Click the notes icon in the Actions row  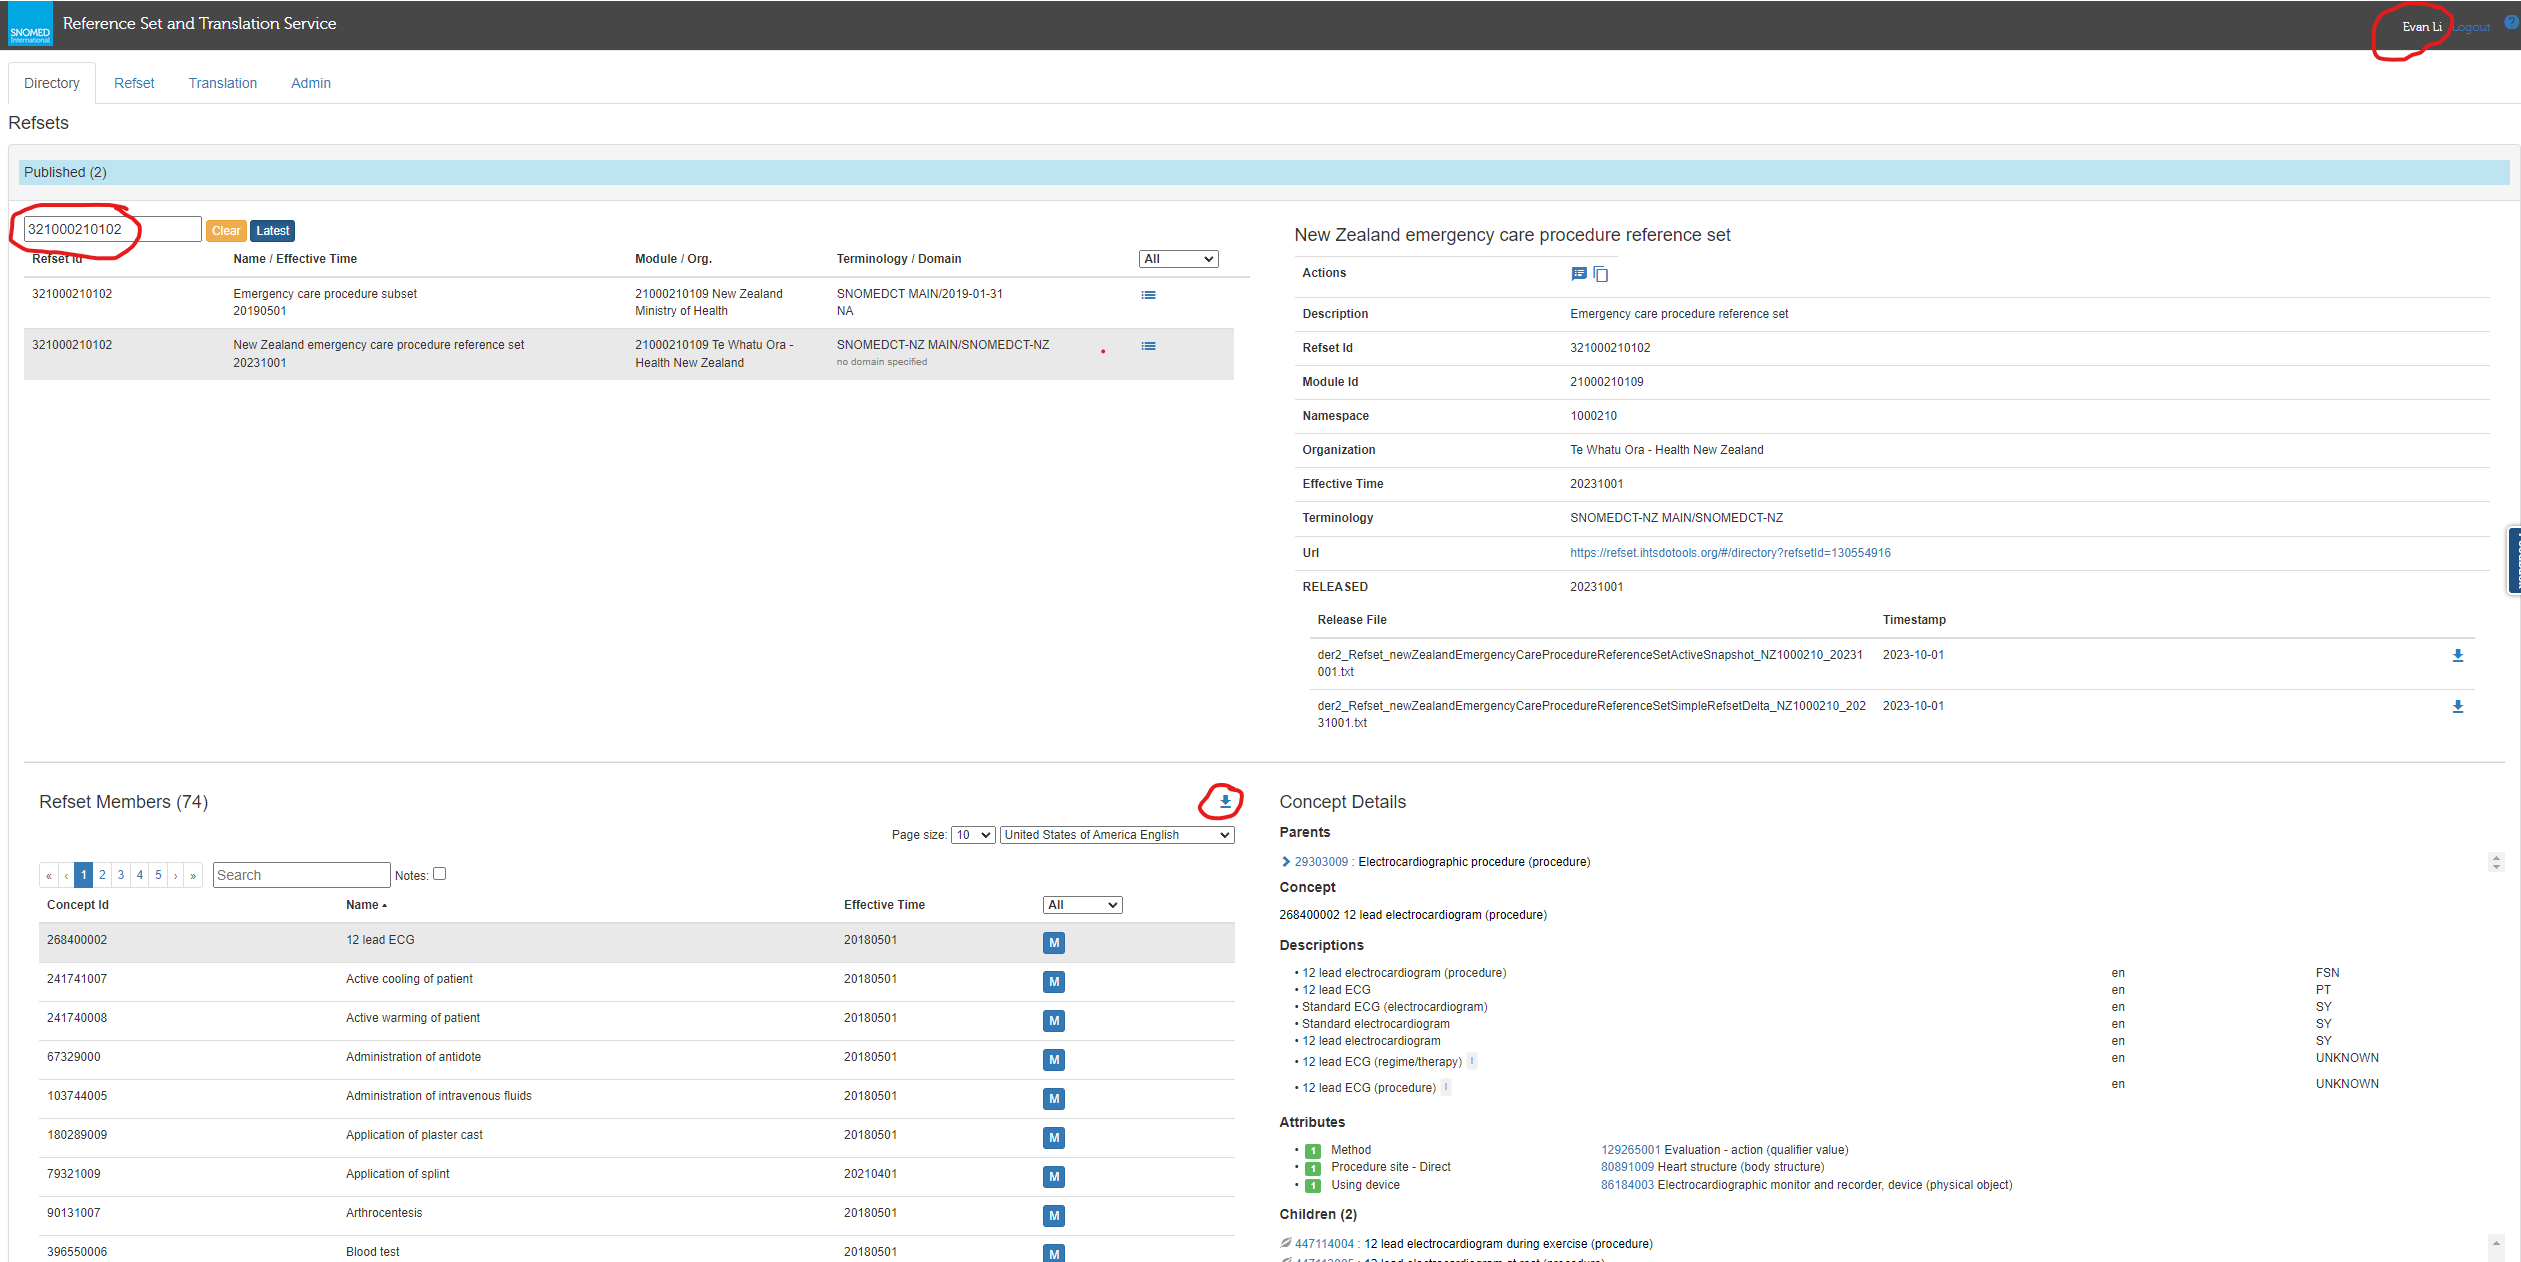(1578, 274)
